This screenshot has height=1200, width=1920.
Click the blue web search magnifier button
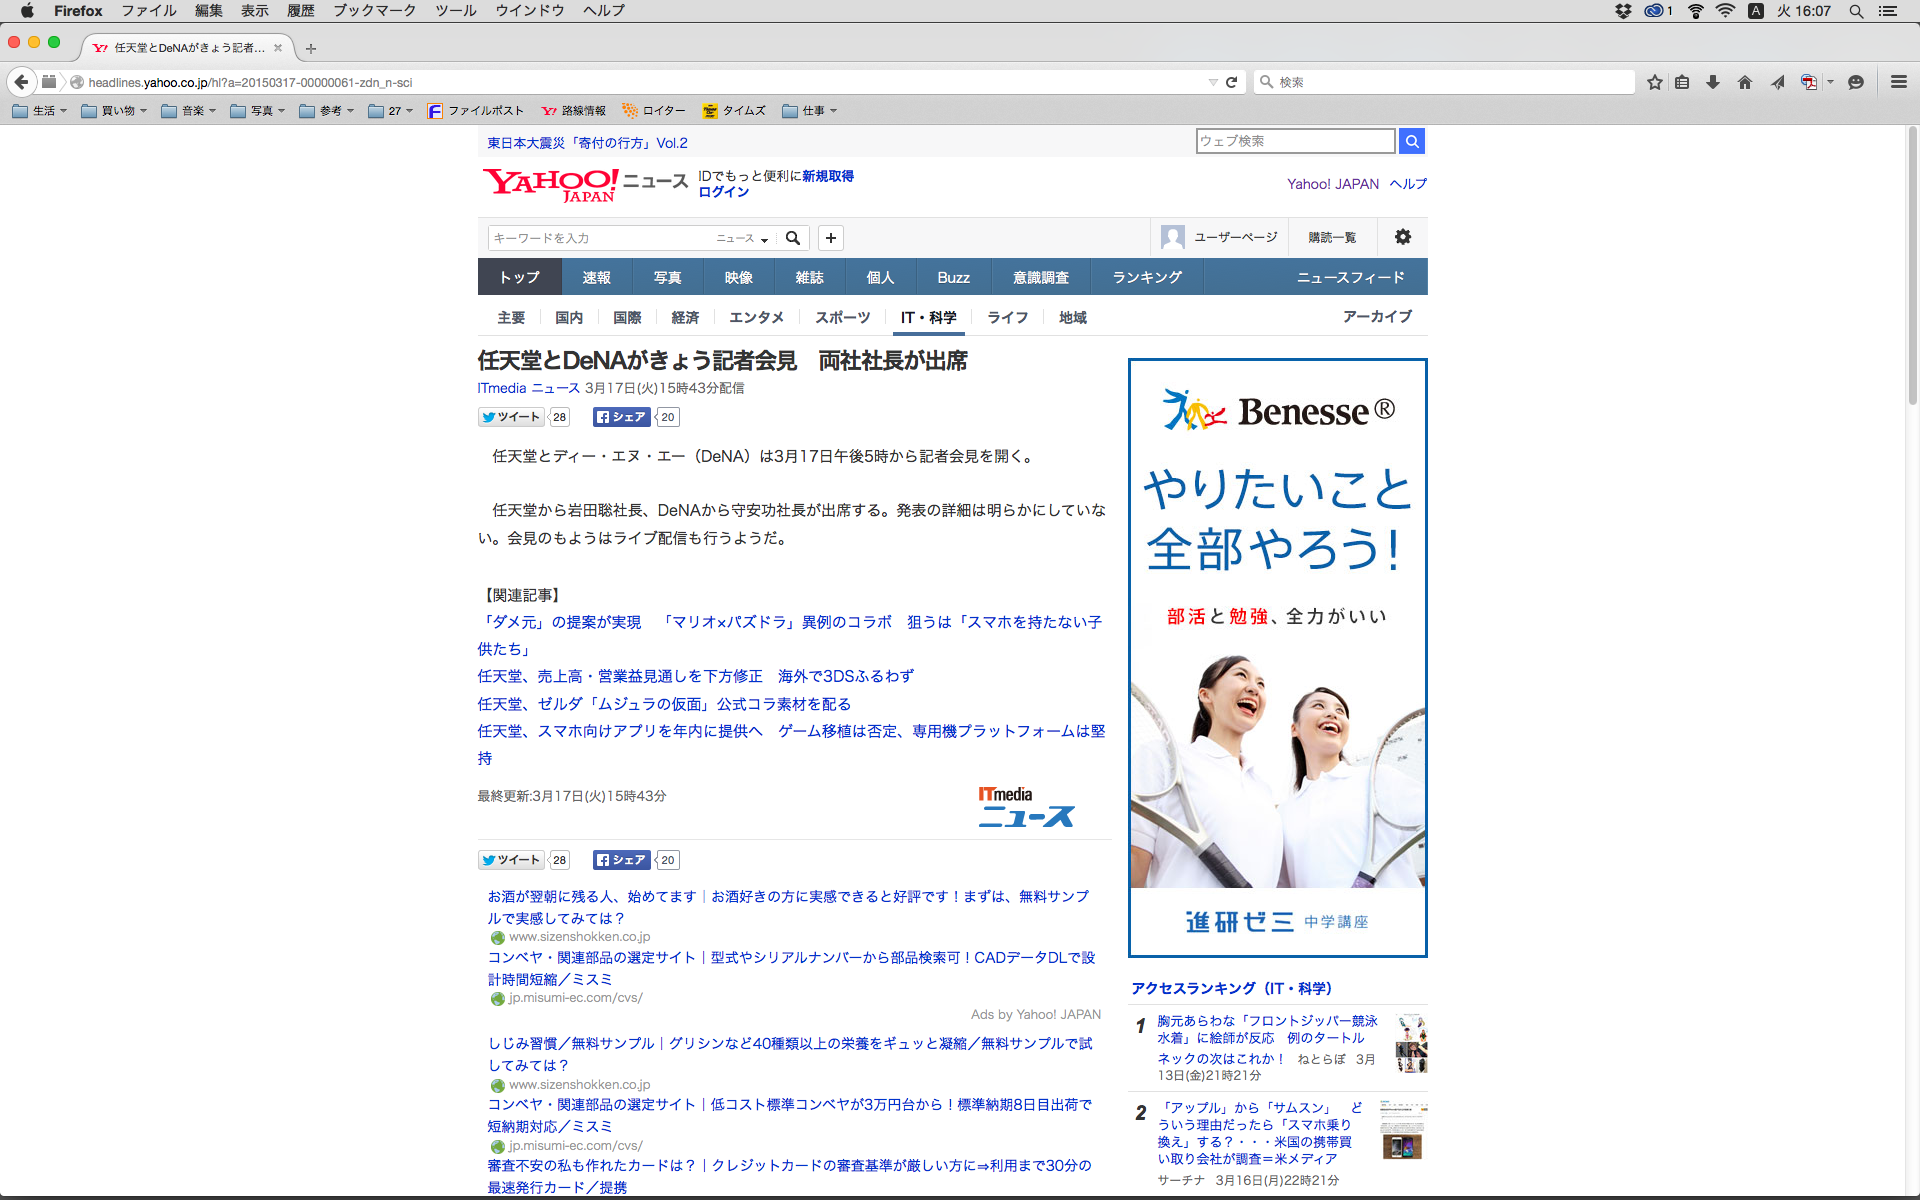1412,141
